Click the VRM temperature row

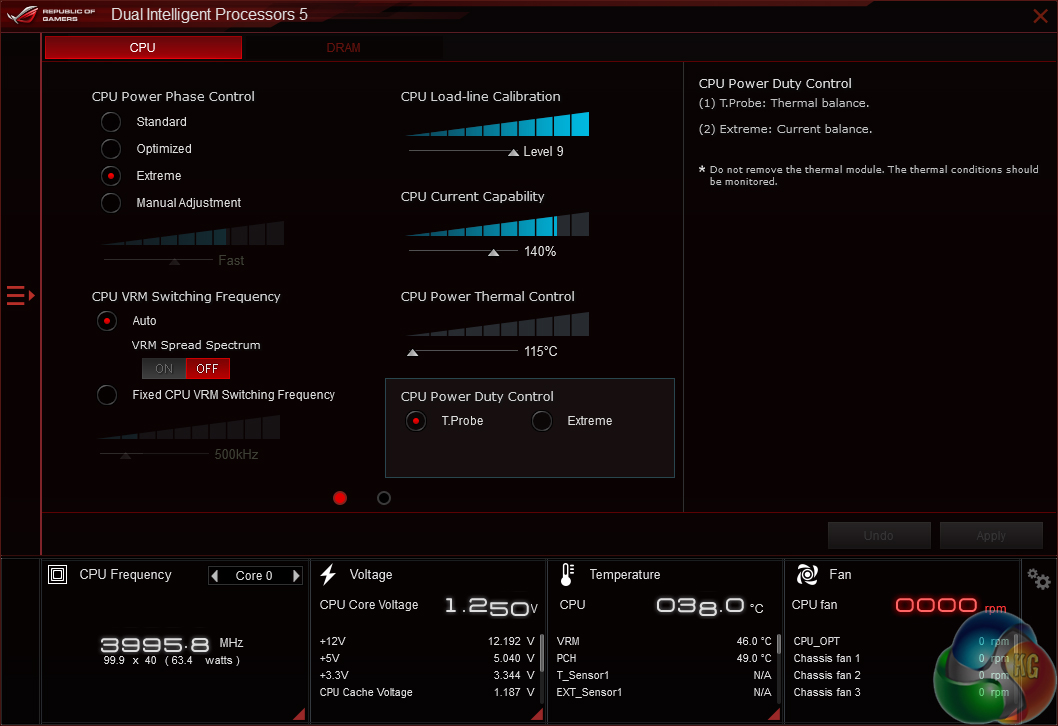[x=664, y=641]
